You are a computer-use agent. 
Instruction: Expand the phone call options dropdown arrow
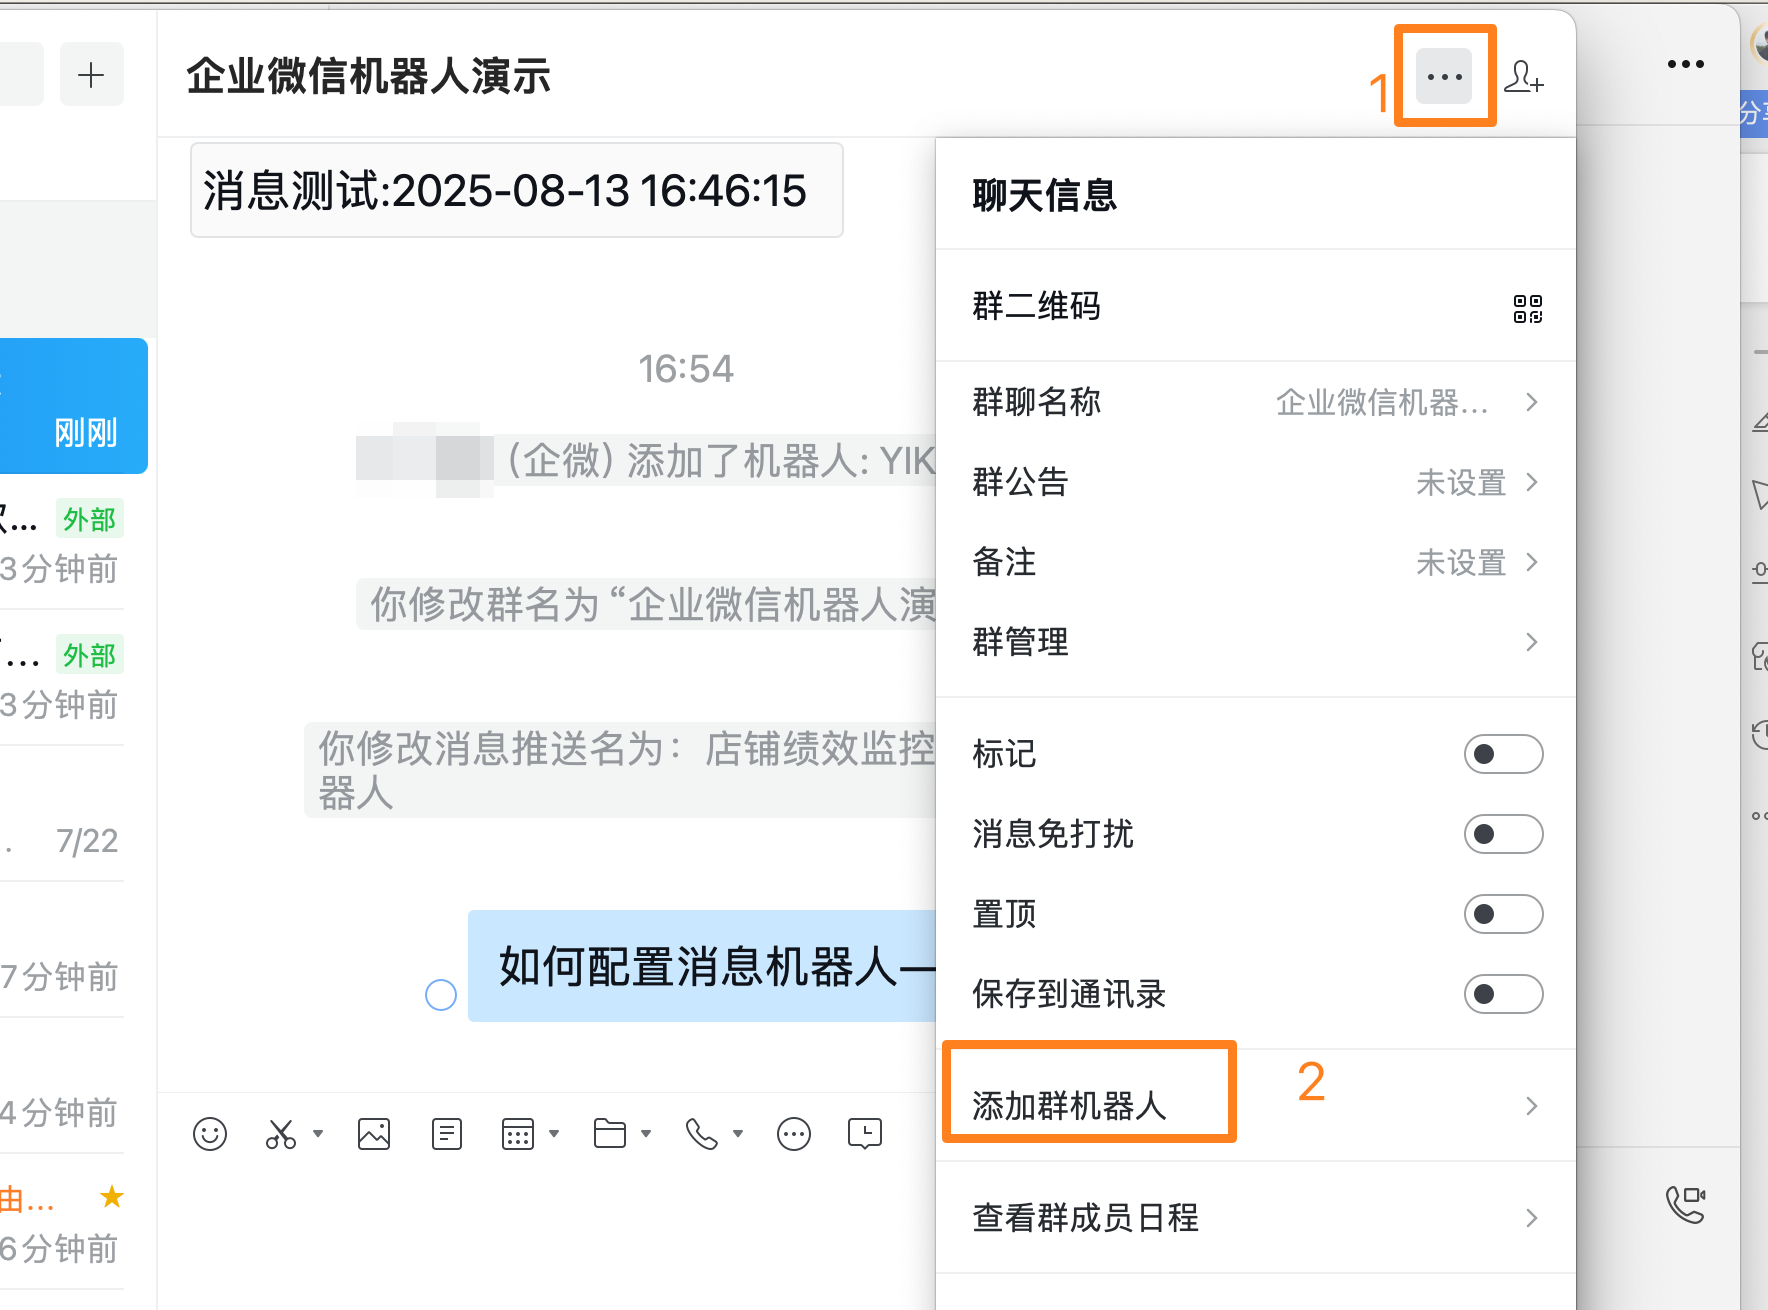738,1134
